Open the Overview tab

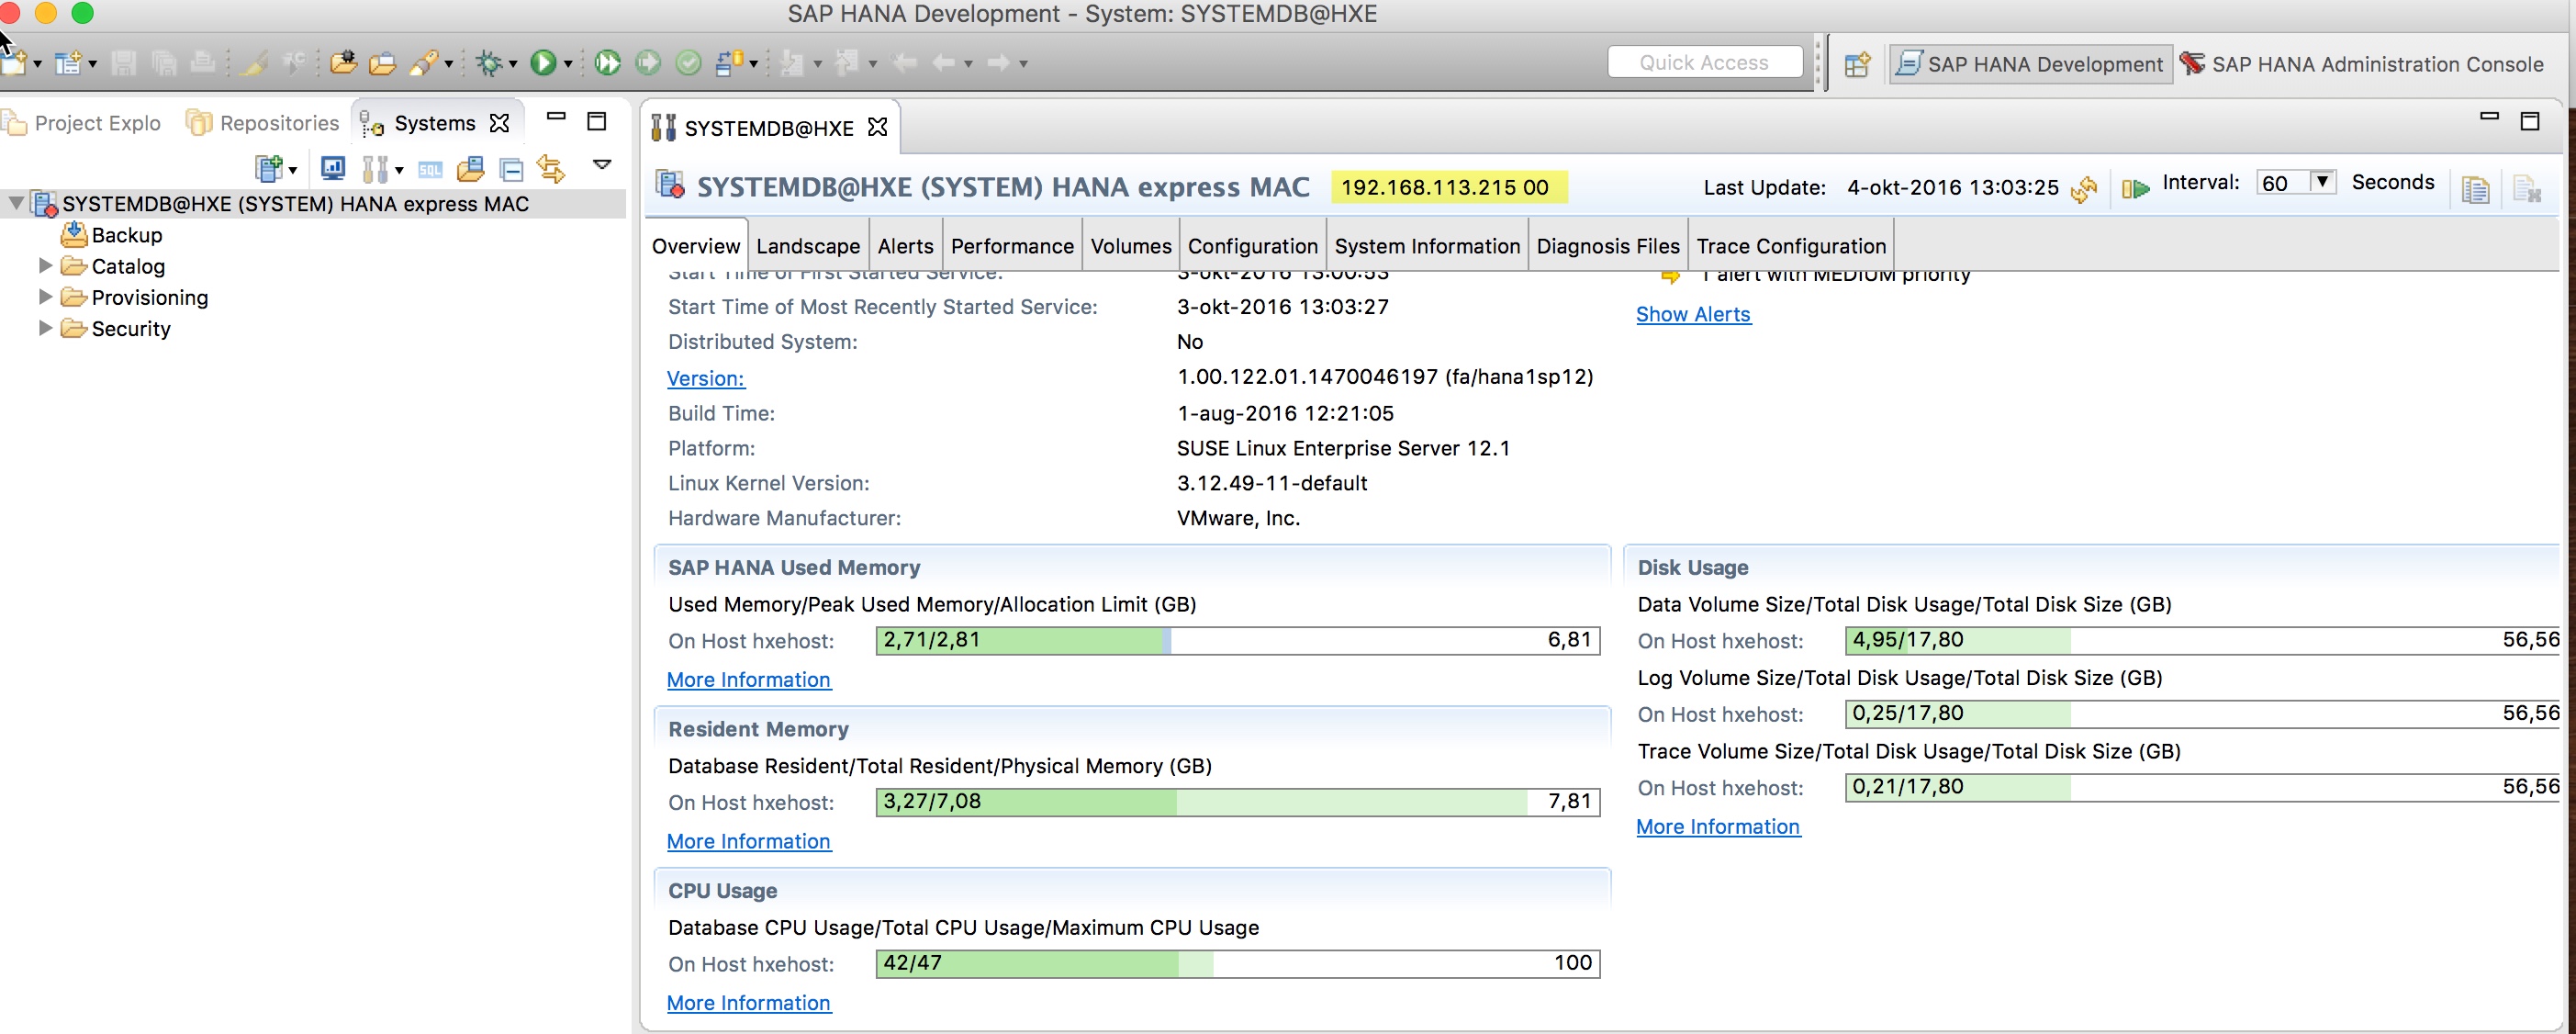(x=695, y=246)
